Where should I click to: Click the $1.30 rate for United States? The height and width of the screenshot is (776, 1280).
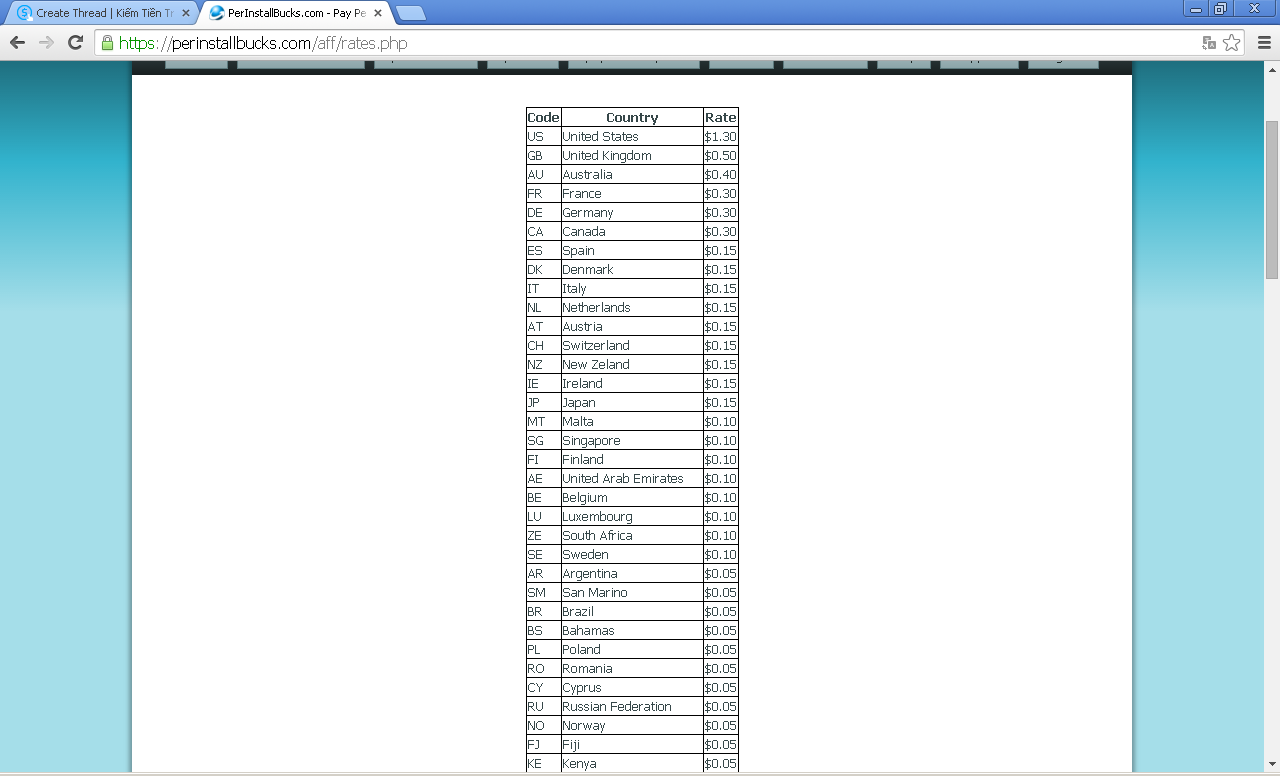[x=720, y=136]
